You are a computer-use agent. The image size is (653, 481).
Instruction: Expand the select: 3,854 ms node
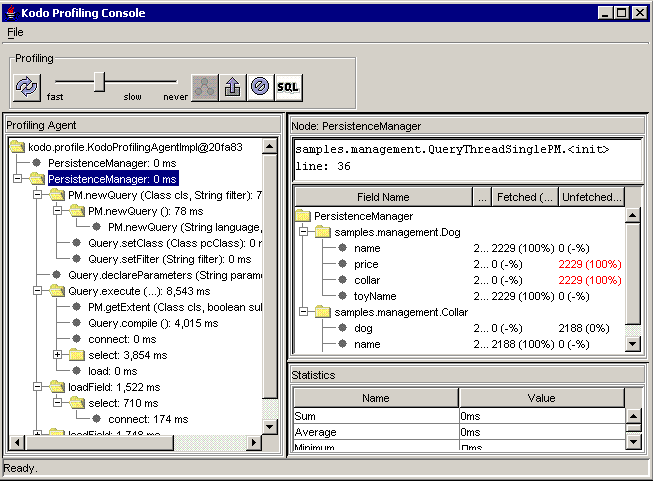click(x=58, y=355)
